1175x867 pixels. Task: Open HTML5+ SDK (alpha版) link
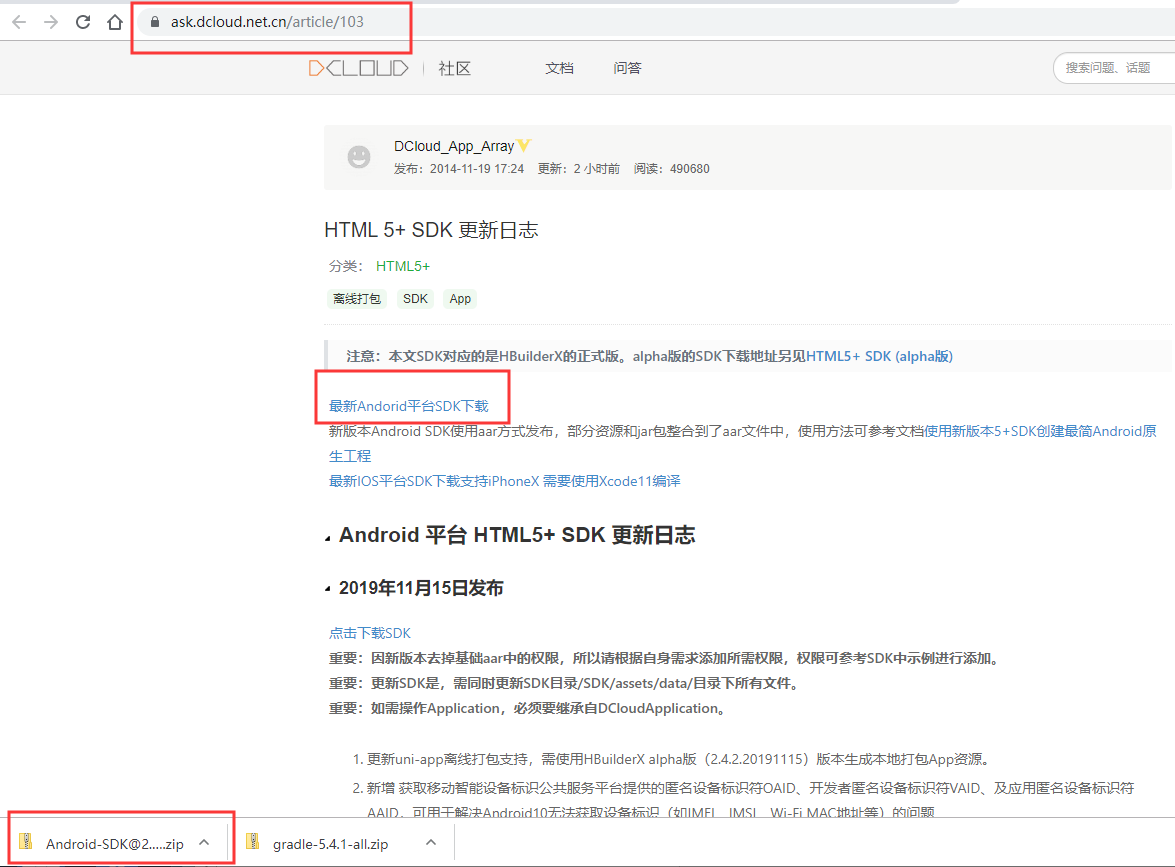point(880,357)
